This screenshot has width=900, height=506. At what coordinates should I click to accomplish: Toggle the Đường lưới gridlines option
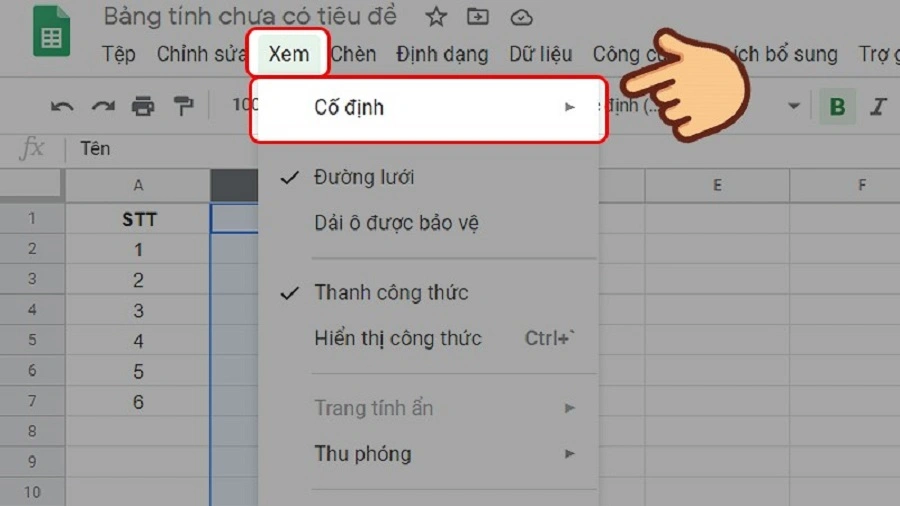(x=428, y=177)
